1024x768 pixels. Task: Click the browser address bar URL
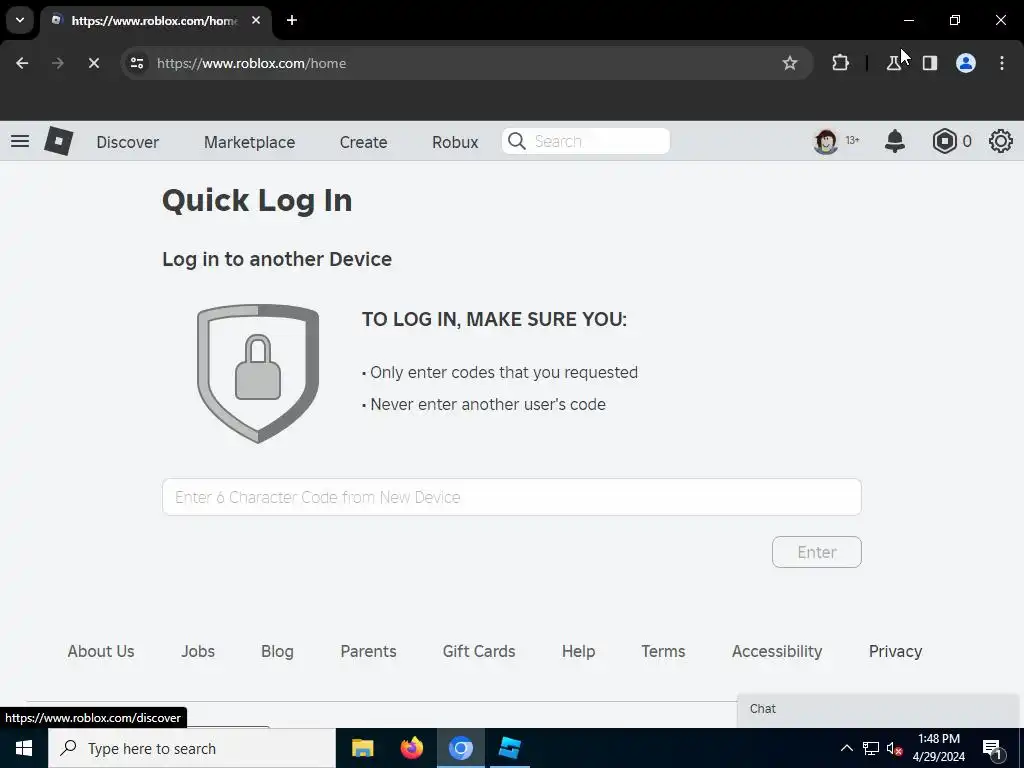coord(251,63)
